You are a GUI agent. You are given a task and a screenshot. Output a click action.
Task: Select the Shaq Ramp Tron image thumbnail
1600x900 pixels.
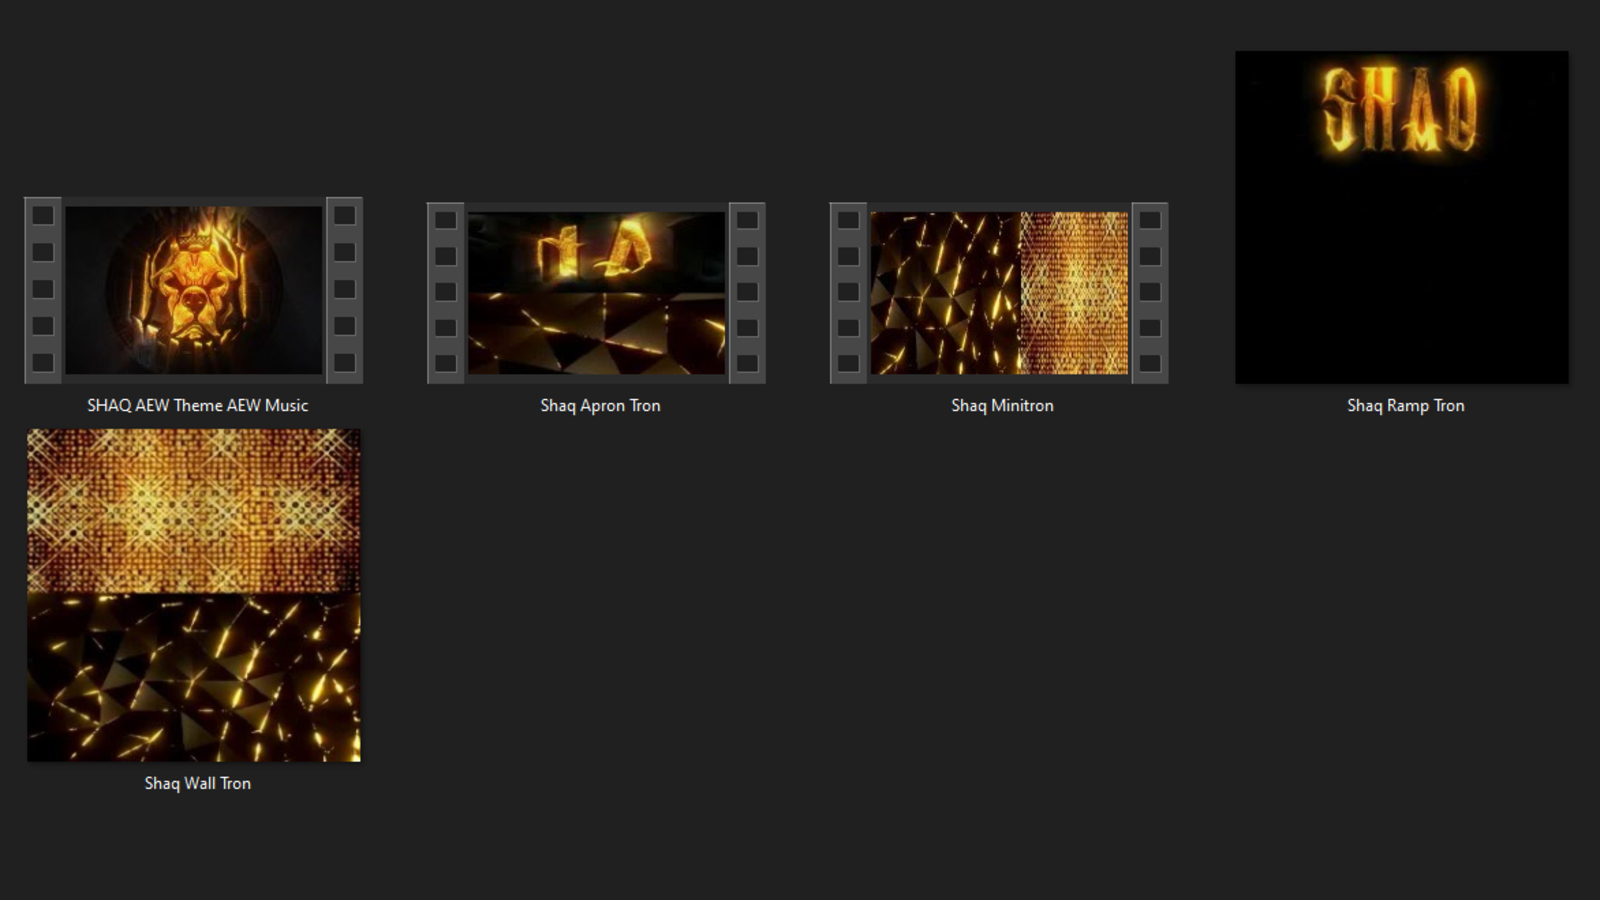(1402, 217)
